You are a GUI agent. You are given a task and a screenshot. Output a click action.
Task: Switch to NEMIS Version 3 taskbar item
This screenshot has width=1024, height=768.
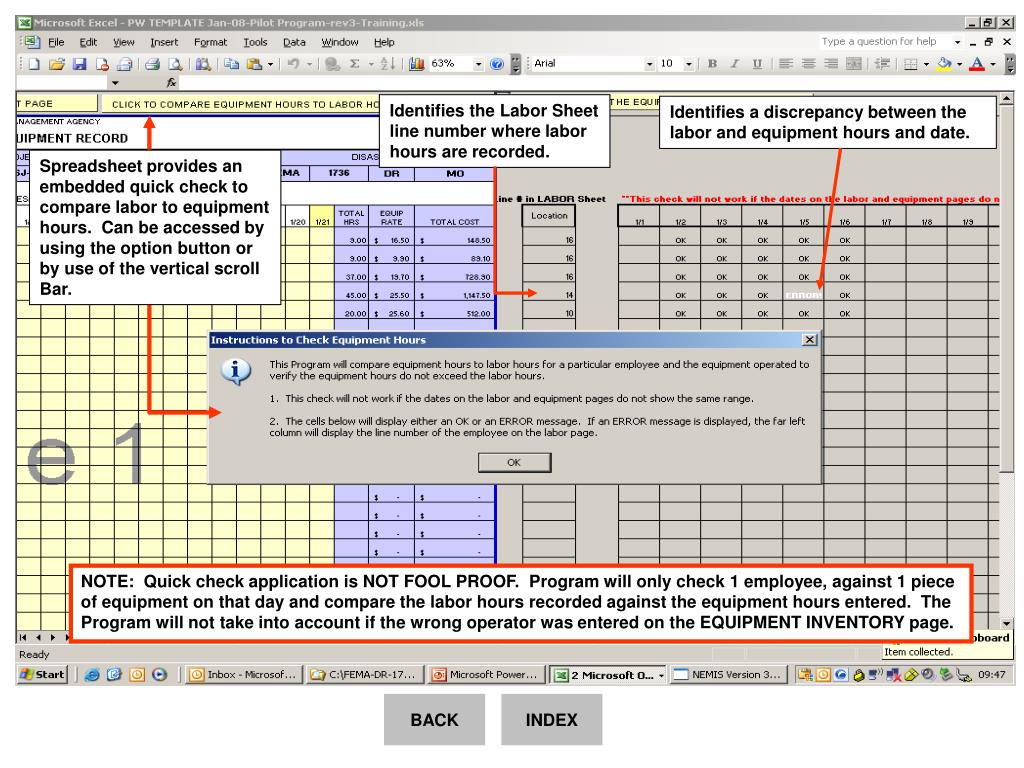(x=728, y=675)
